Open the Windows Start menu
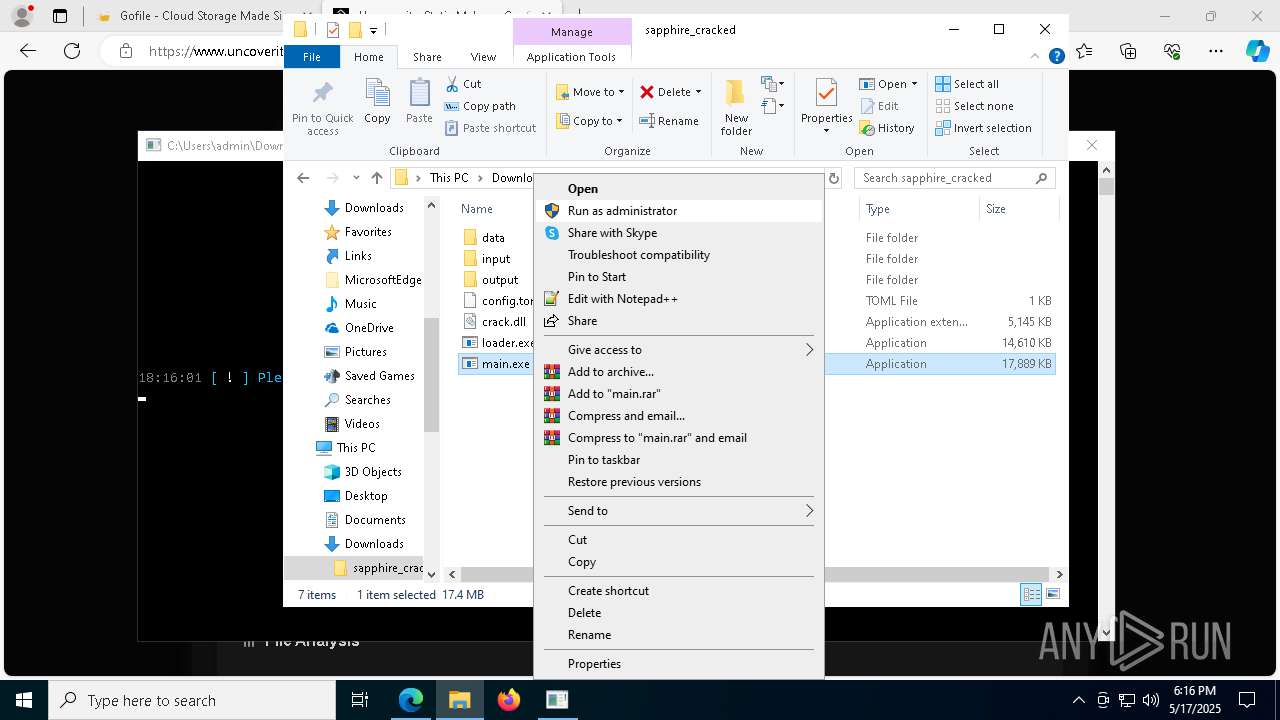Image resolution: width=1280 pixels, height=720 pixels. 24,700
